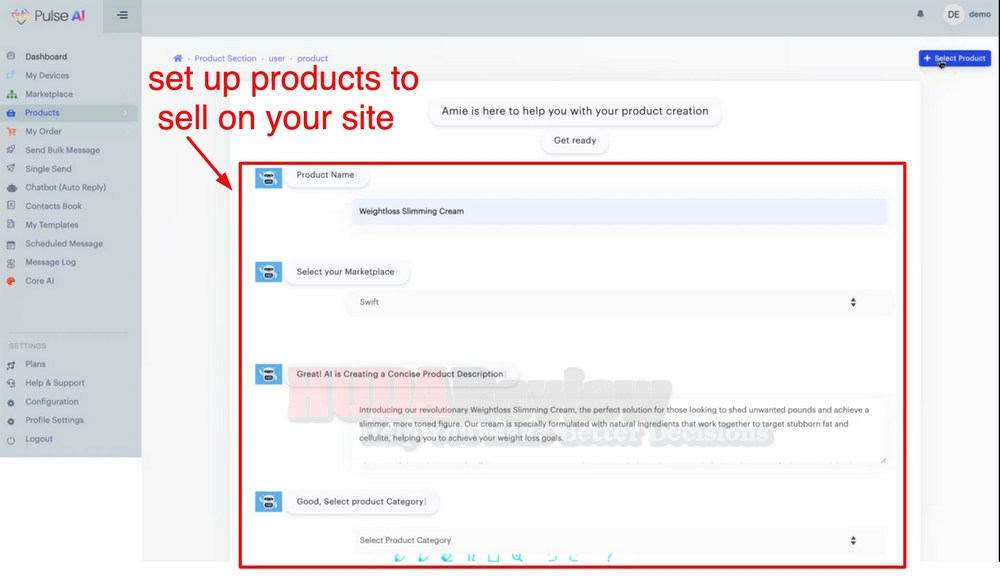Open the DE user avatar

[x=953, y=14]
